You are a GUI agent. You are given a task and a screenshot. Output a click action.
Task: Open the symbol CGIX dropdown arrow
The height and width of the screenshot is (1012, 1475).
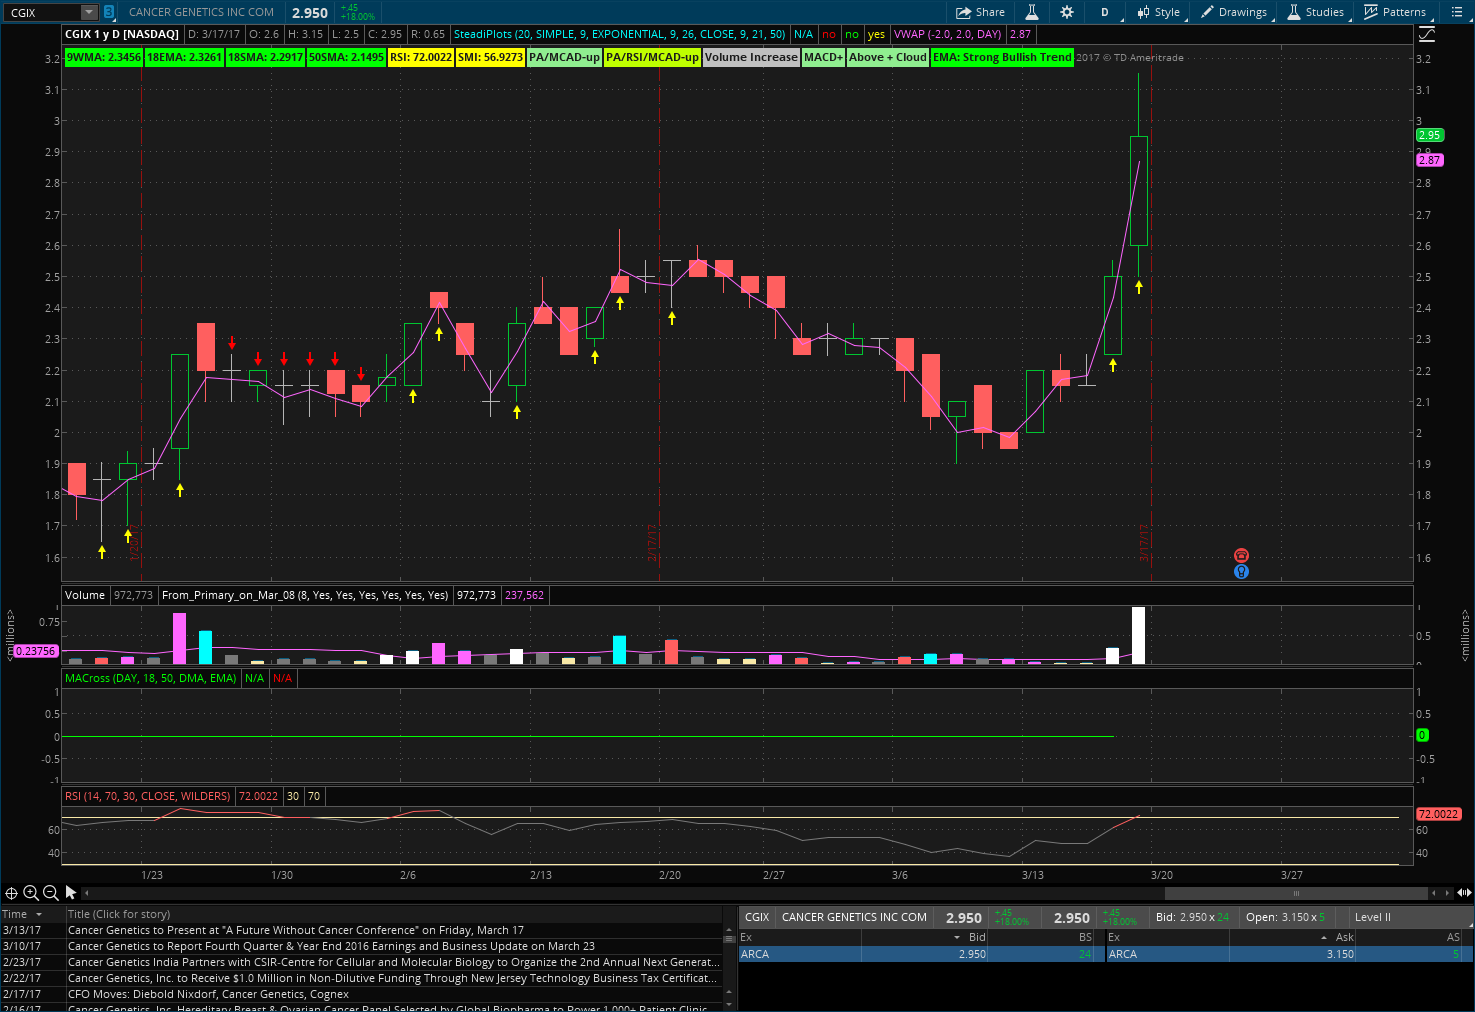pos(88,12)
